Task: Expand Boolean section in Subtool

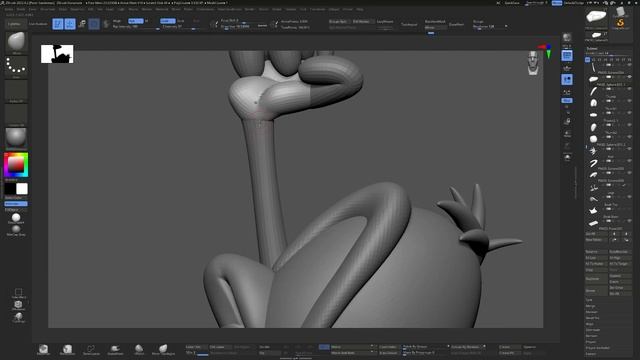Action: pyautogui.click(x=591, y=312)
